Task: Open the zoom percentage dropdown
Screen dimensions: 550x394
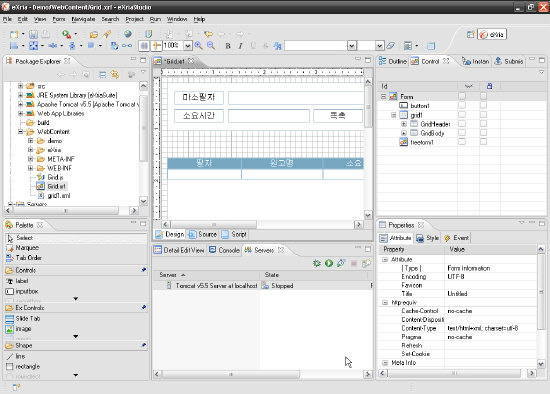Action: tap(188, 46)
